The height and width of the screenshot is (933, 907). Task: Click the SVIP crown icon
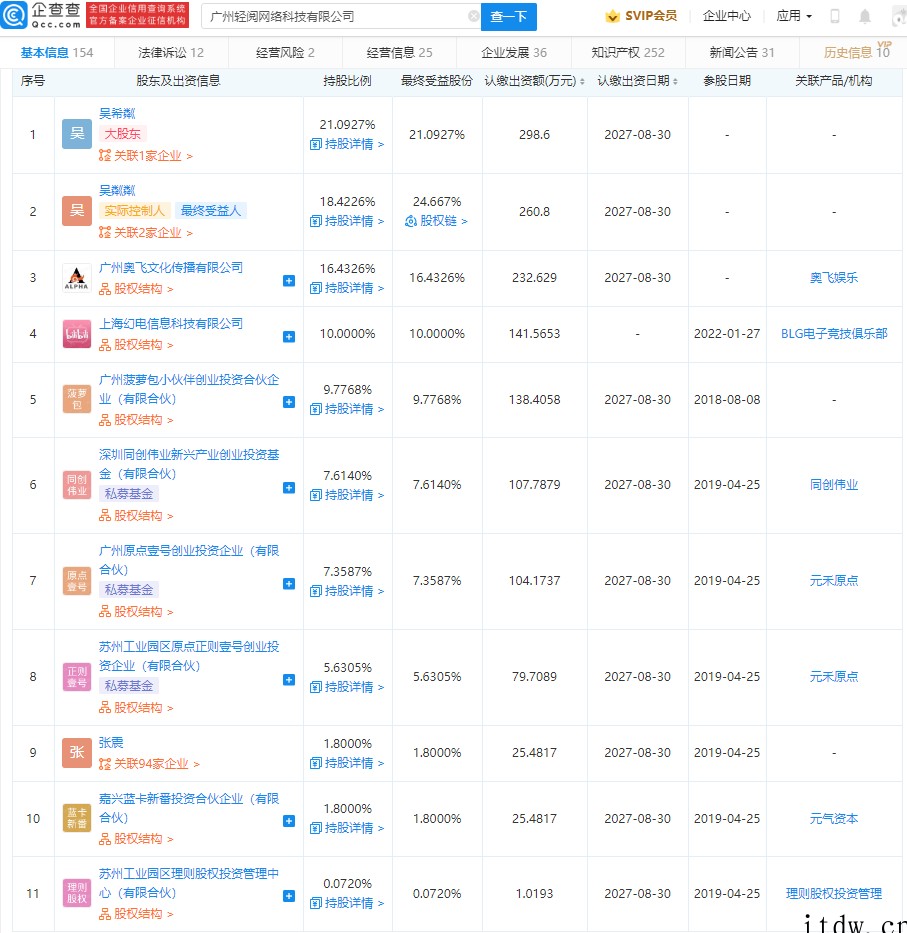point(612,16)
